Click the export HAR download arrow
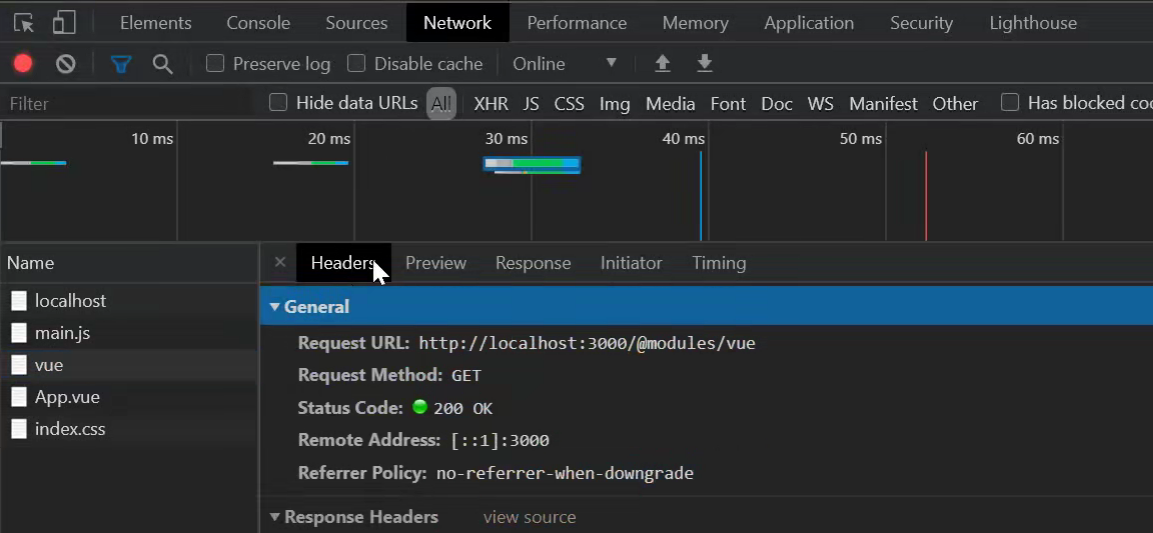This screenshot has height=533, width=1153. tap(705, 64)
